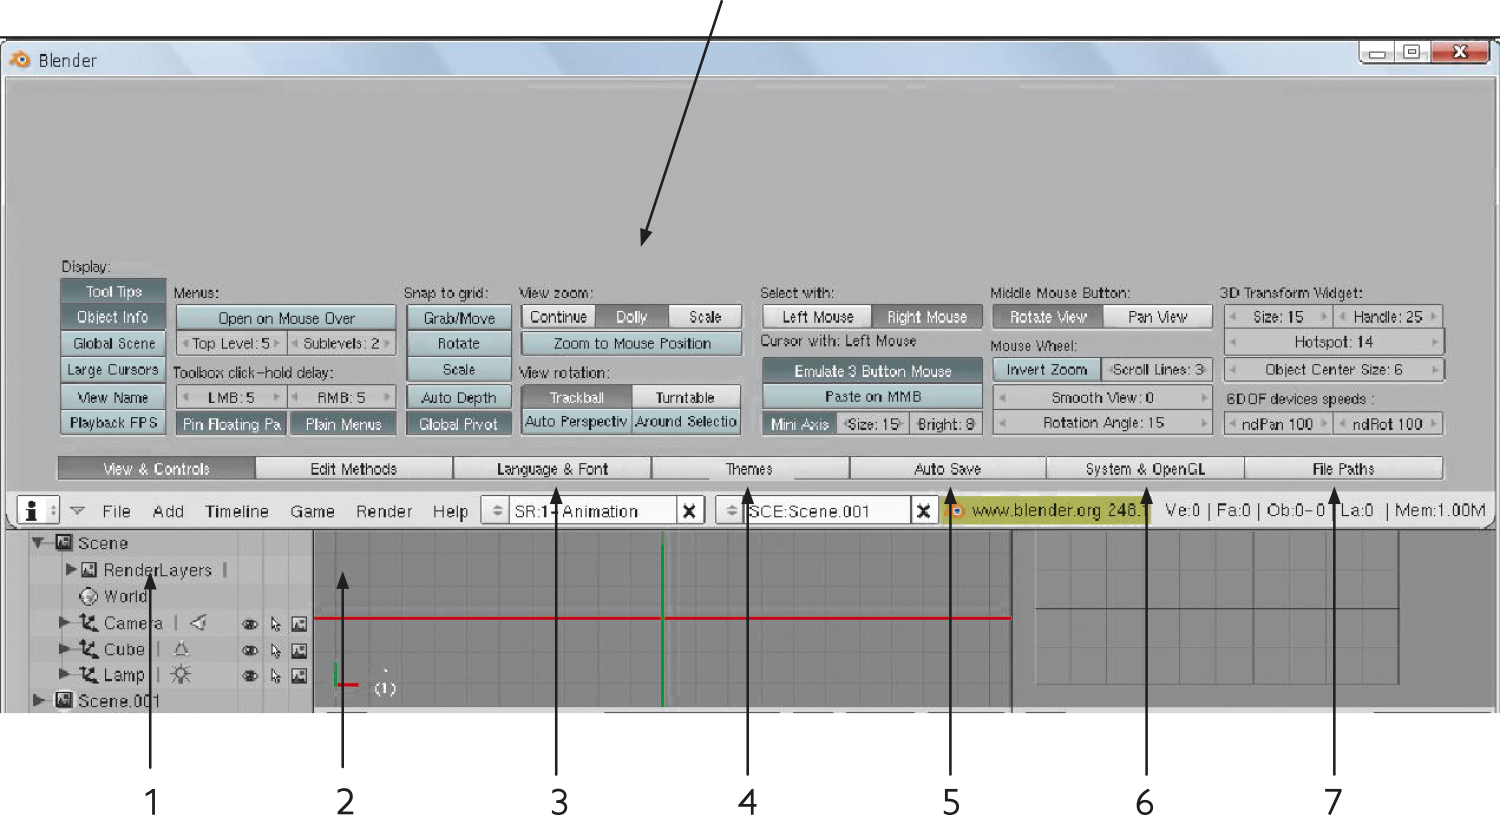Image resolution: width=1500 pixels, height=815 pixels.
Task: Enable Large Cursors
Action: coord(113,370)
